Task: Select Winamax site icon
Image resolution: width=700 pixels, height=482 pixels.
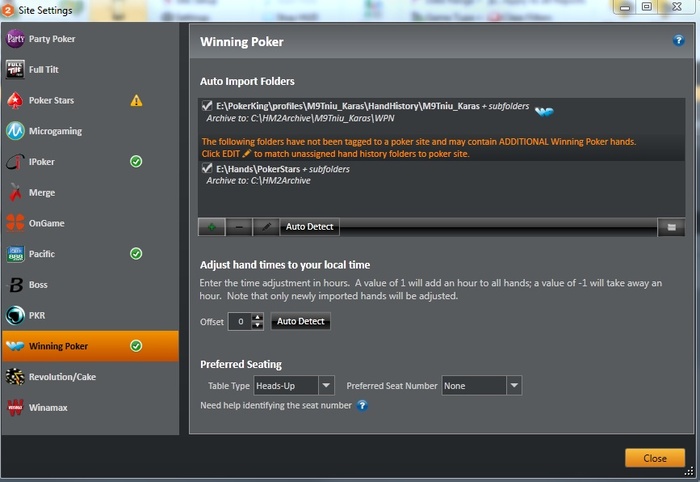Action: tap(15, 407)
